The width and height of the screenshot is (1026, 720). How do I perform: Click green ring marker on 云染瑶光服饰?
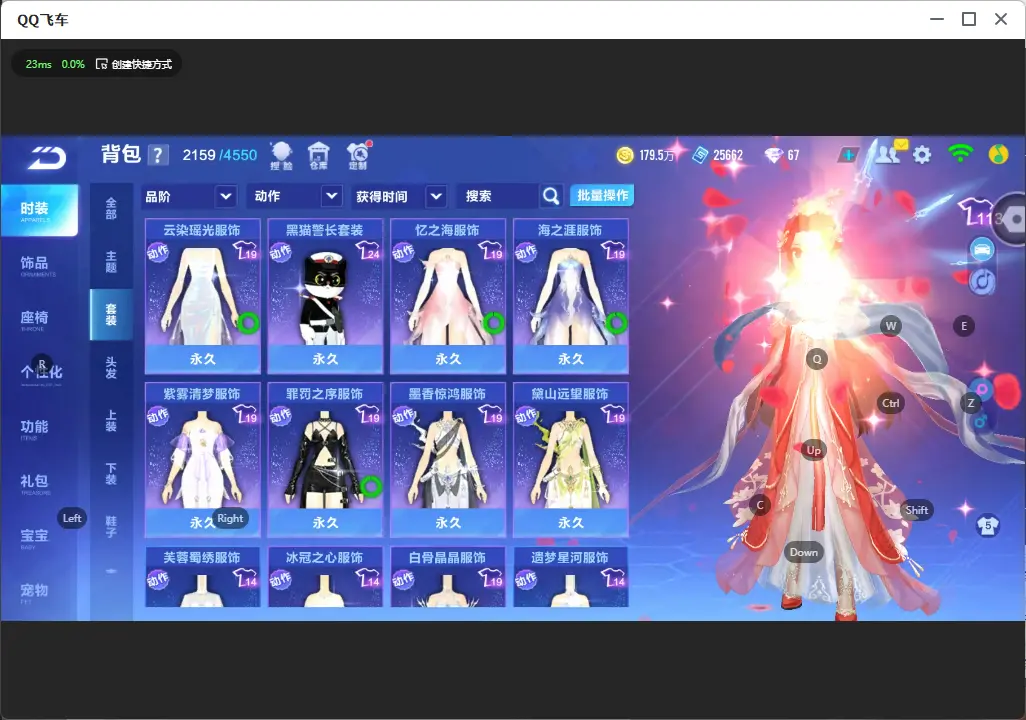click(248, 322)
